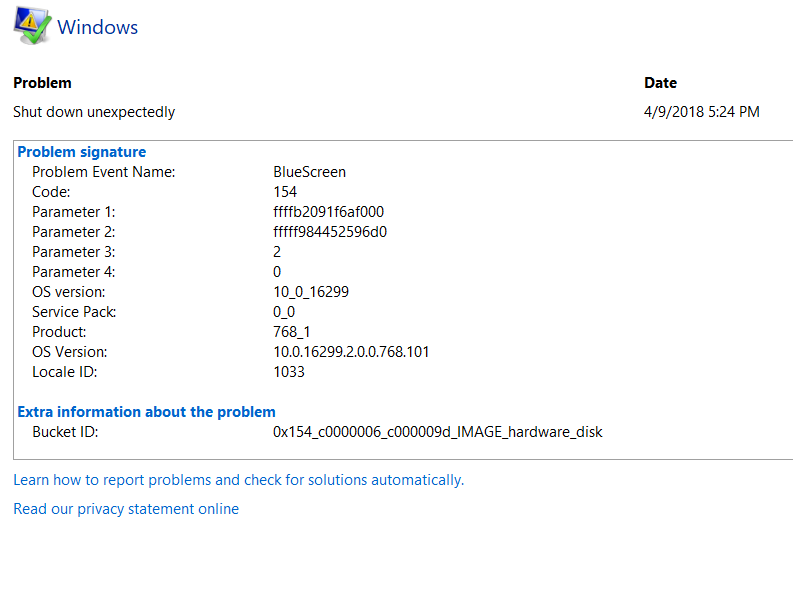Click the 'Service Pack:' label

click(74, 312)
